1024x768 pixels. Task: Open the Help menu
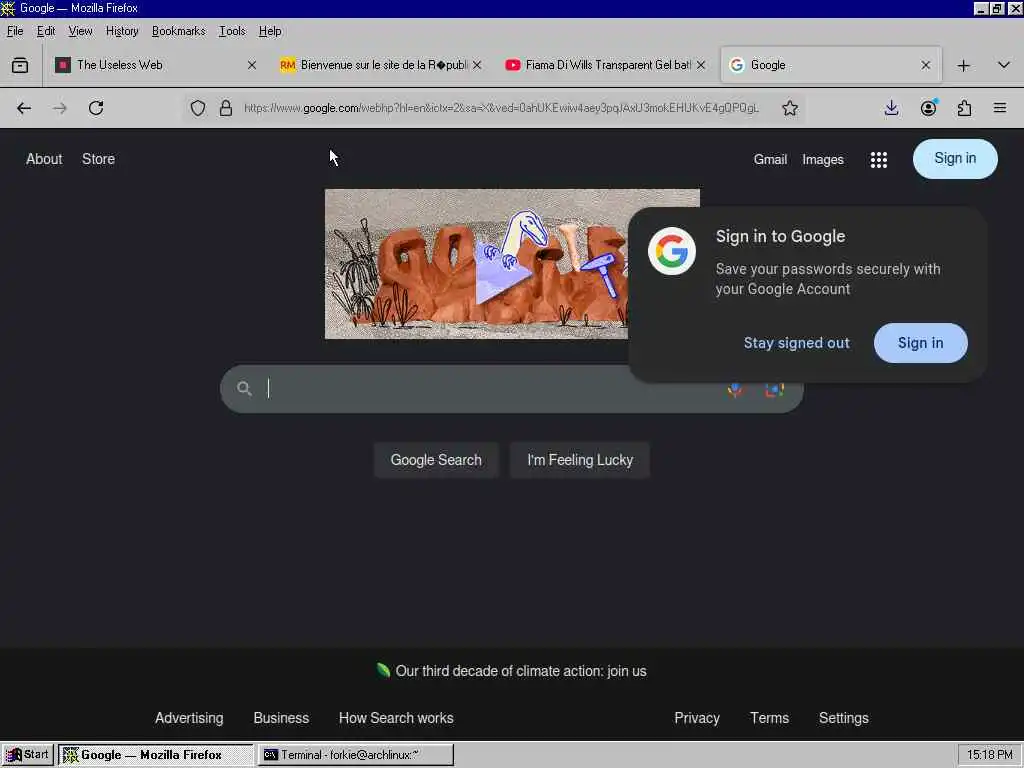click(x=270, y=31)
